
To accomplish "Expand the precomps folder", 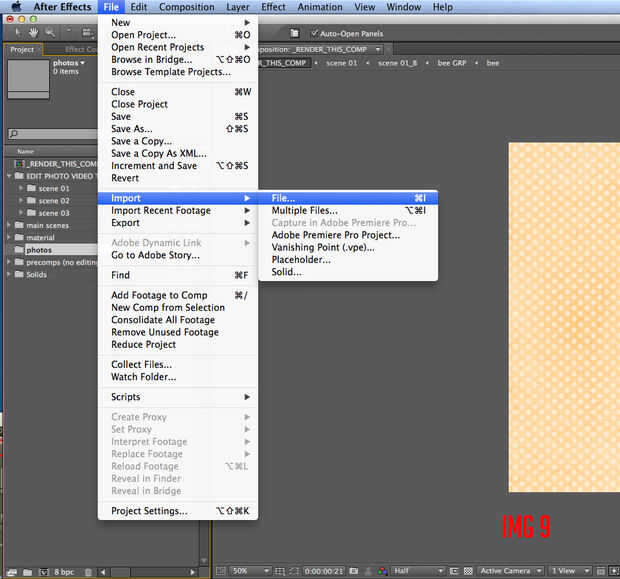I will 9,262.
